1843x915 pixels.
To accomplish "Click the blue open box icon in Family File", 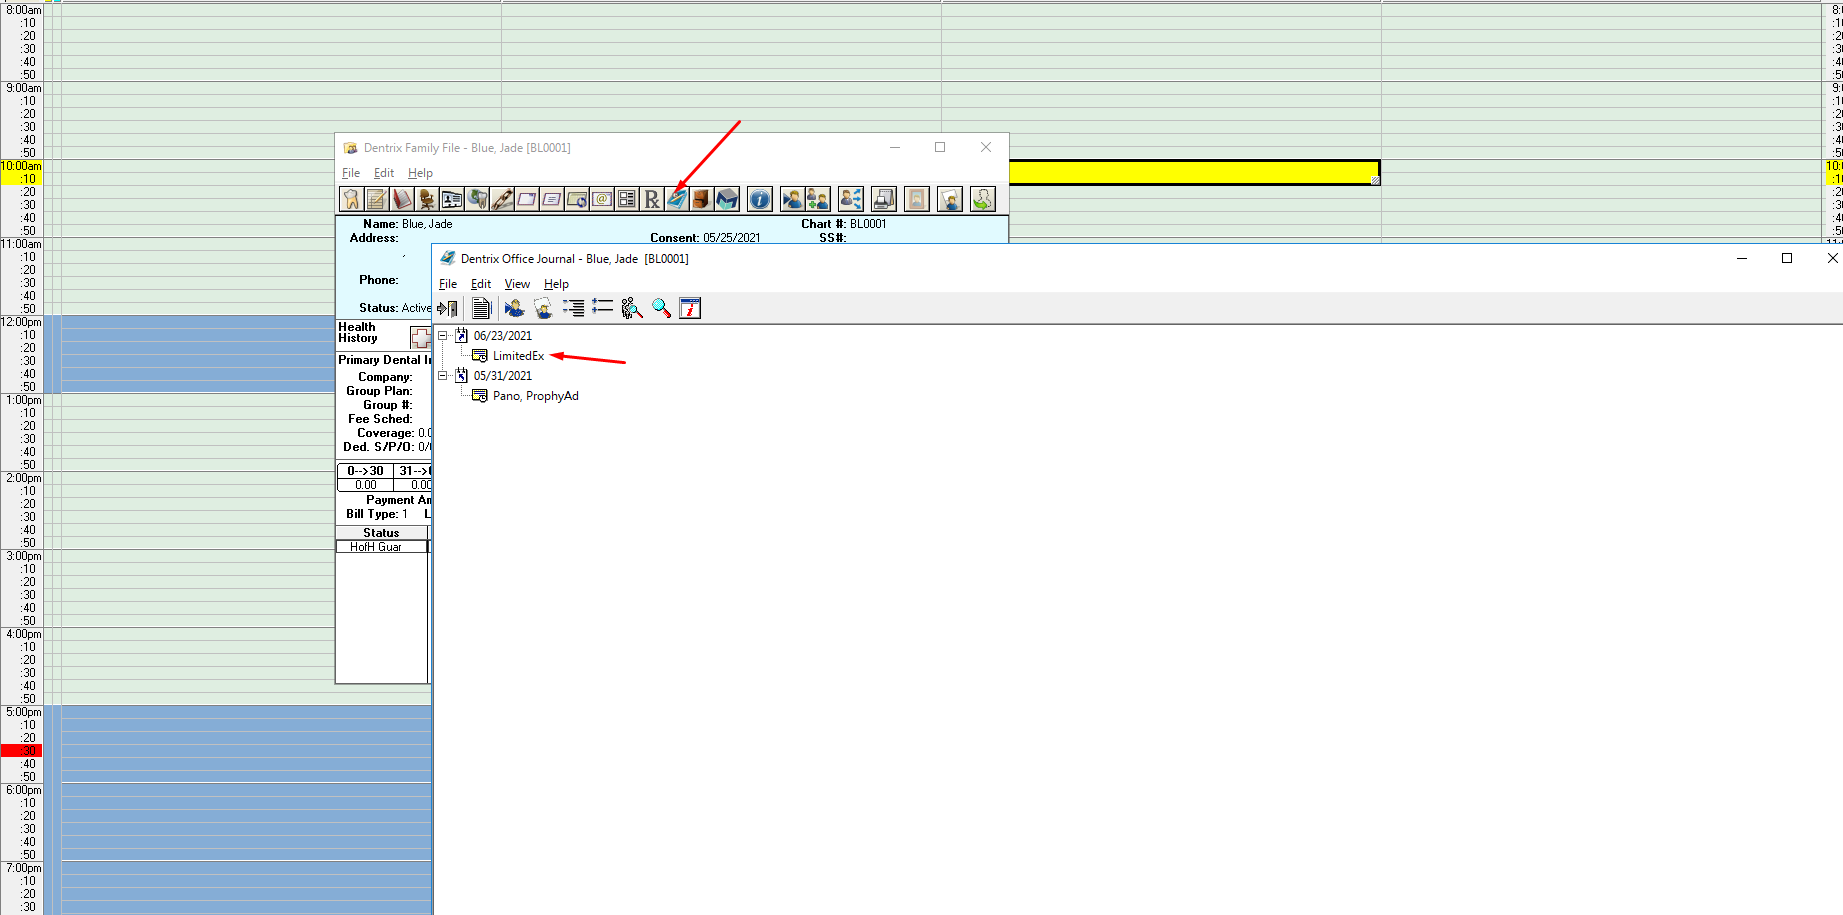I will [727, 199].
